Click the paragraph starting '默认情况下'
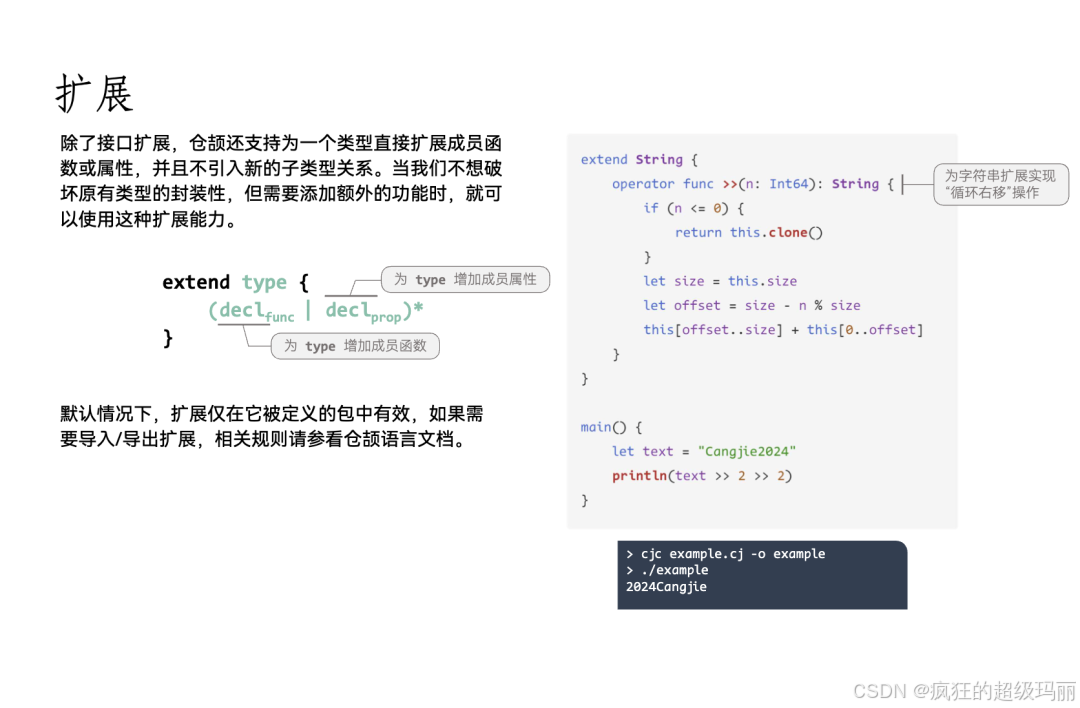1080x708 pixels. coord(271,426)
